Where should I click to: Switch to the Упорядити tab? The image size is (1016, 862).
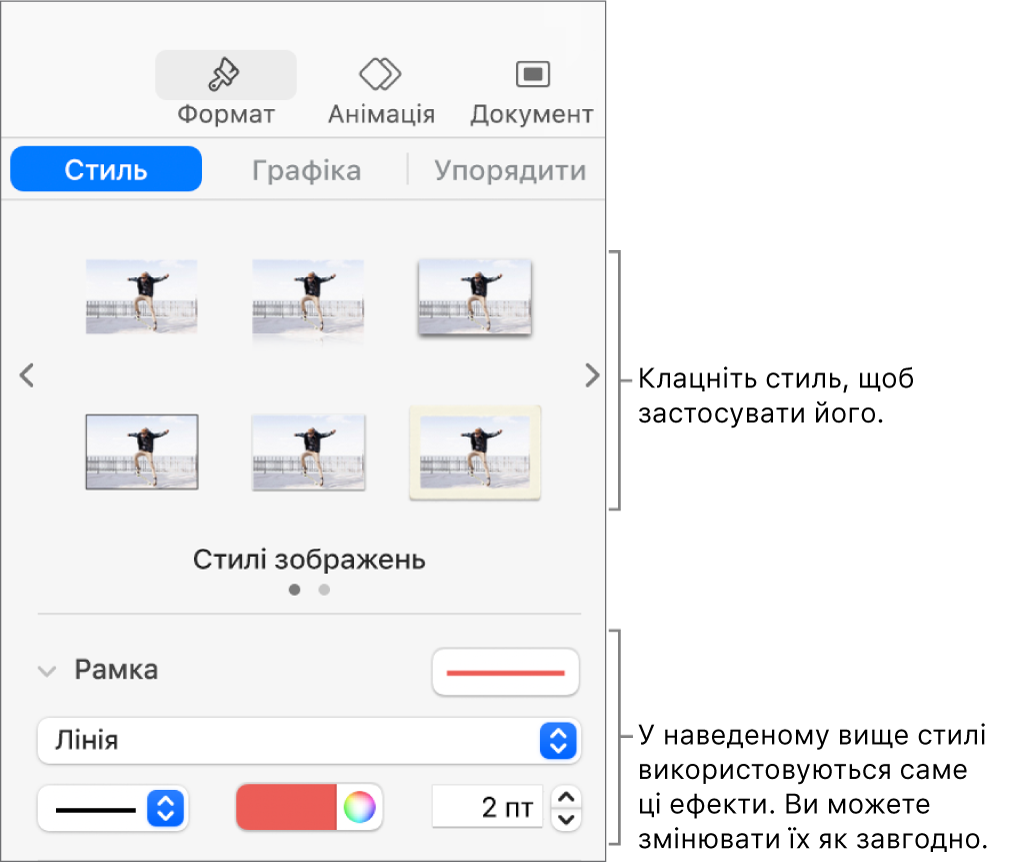(x=511, y=169)
